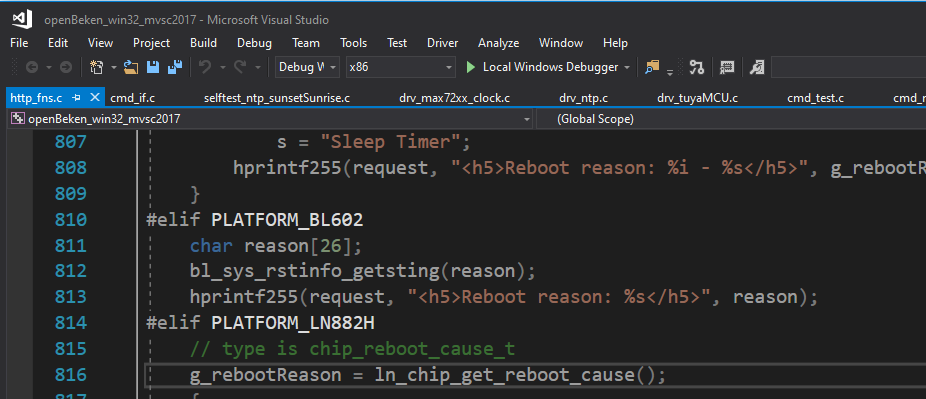Open the New Project dropdown arrow
Viewport: 926px width, 399px height.
pyautogui.click(x=114, y=68)
